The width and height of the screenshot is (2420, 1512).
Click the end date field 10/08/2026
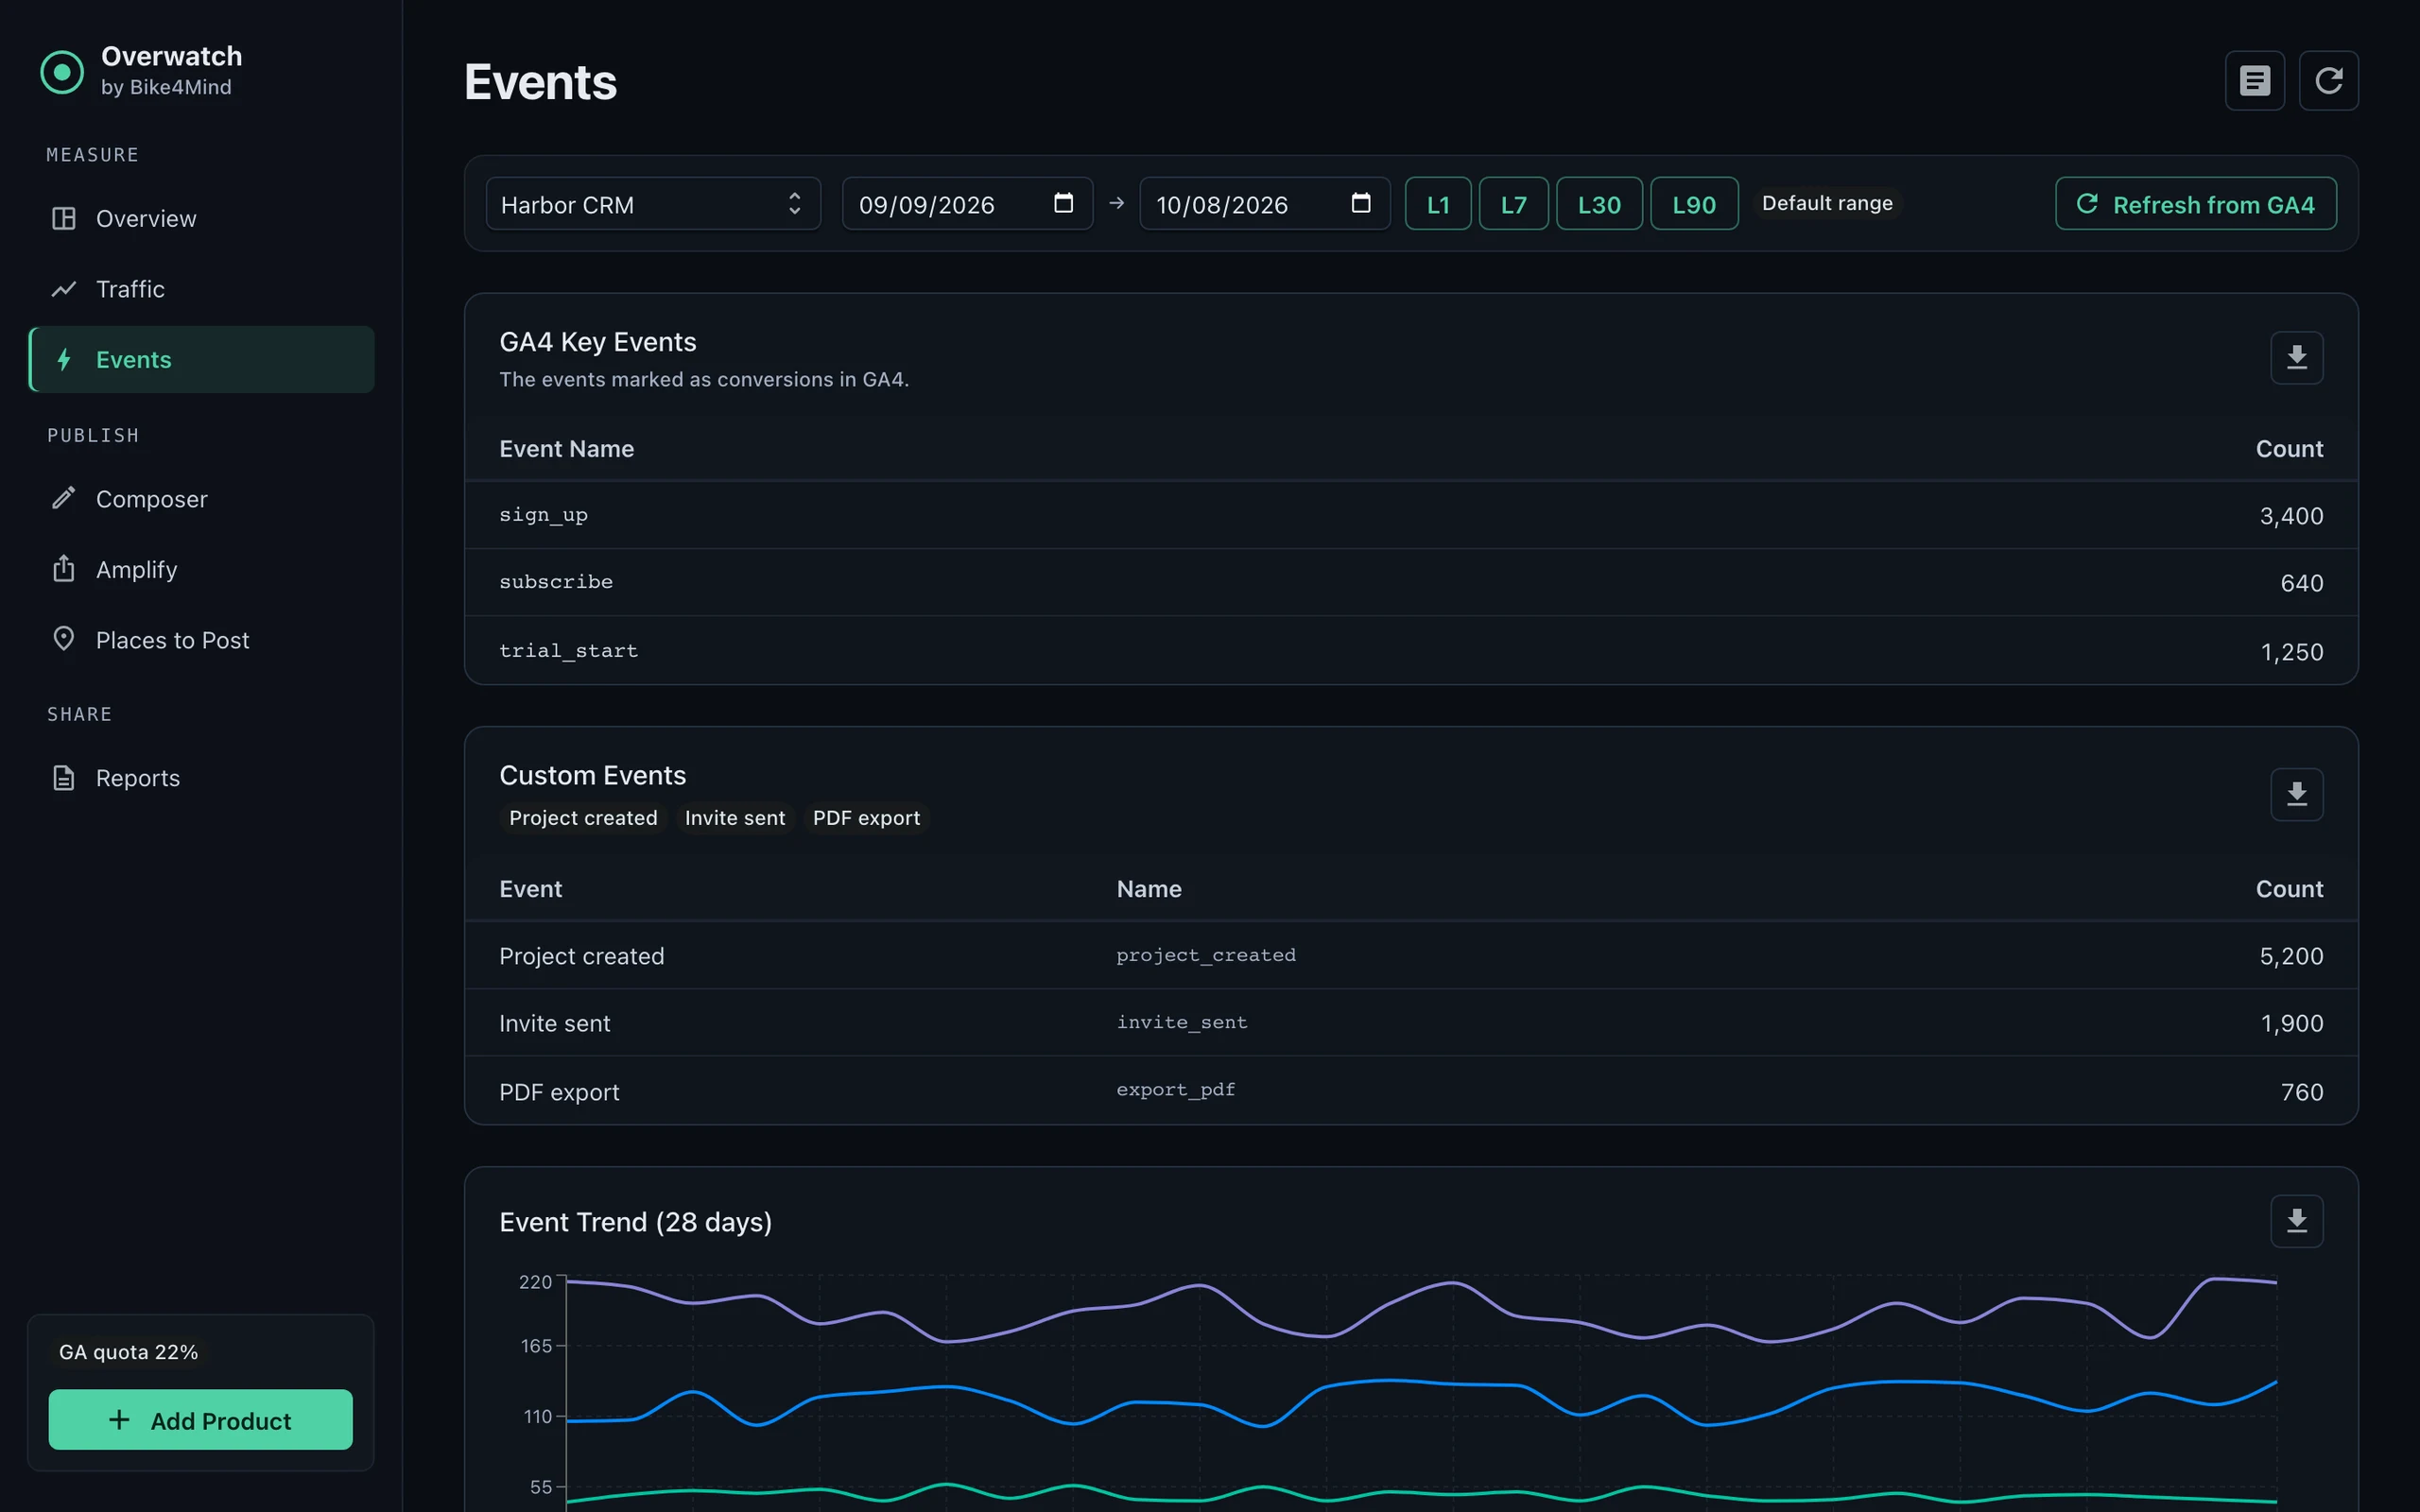click(x=1264, y=204)
